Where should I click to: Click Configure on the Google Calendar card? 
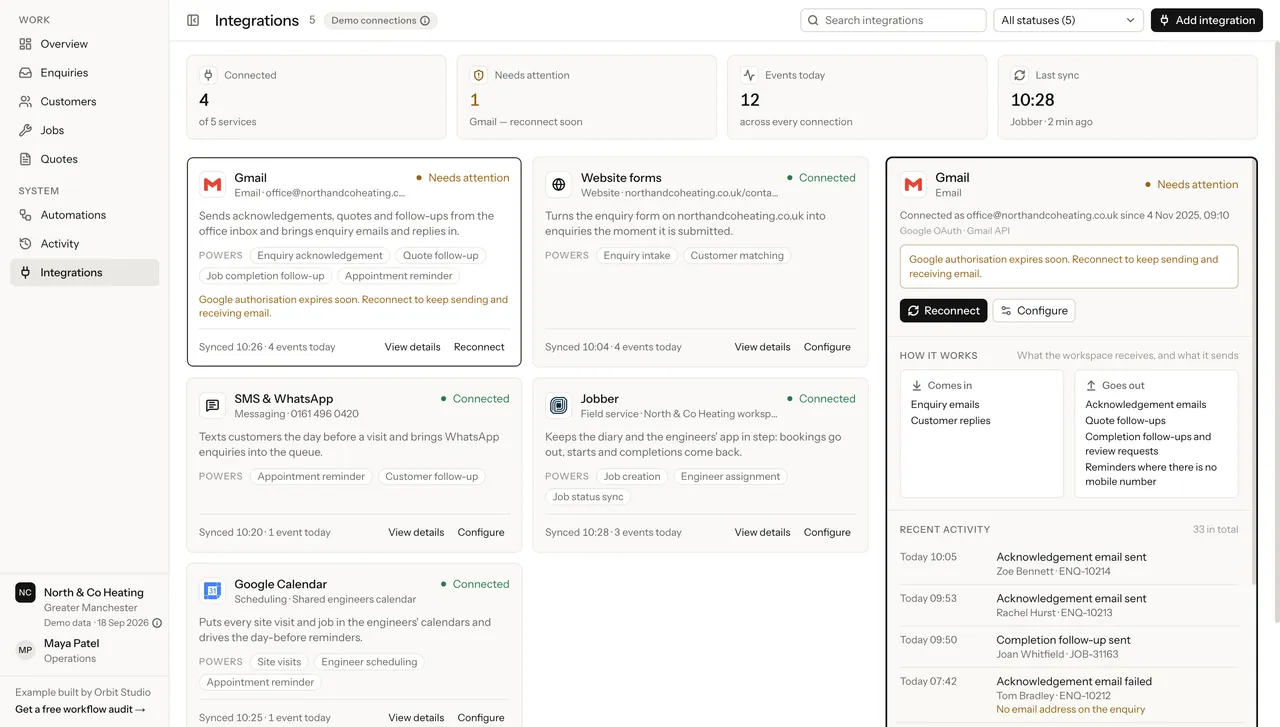coord(481,717)
